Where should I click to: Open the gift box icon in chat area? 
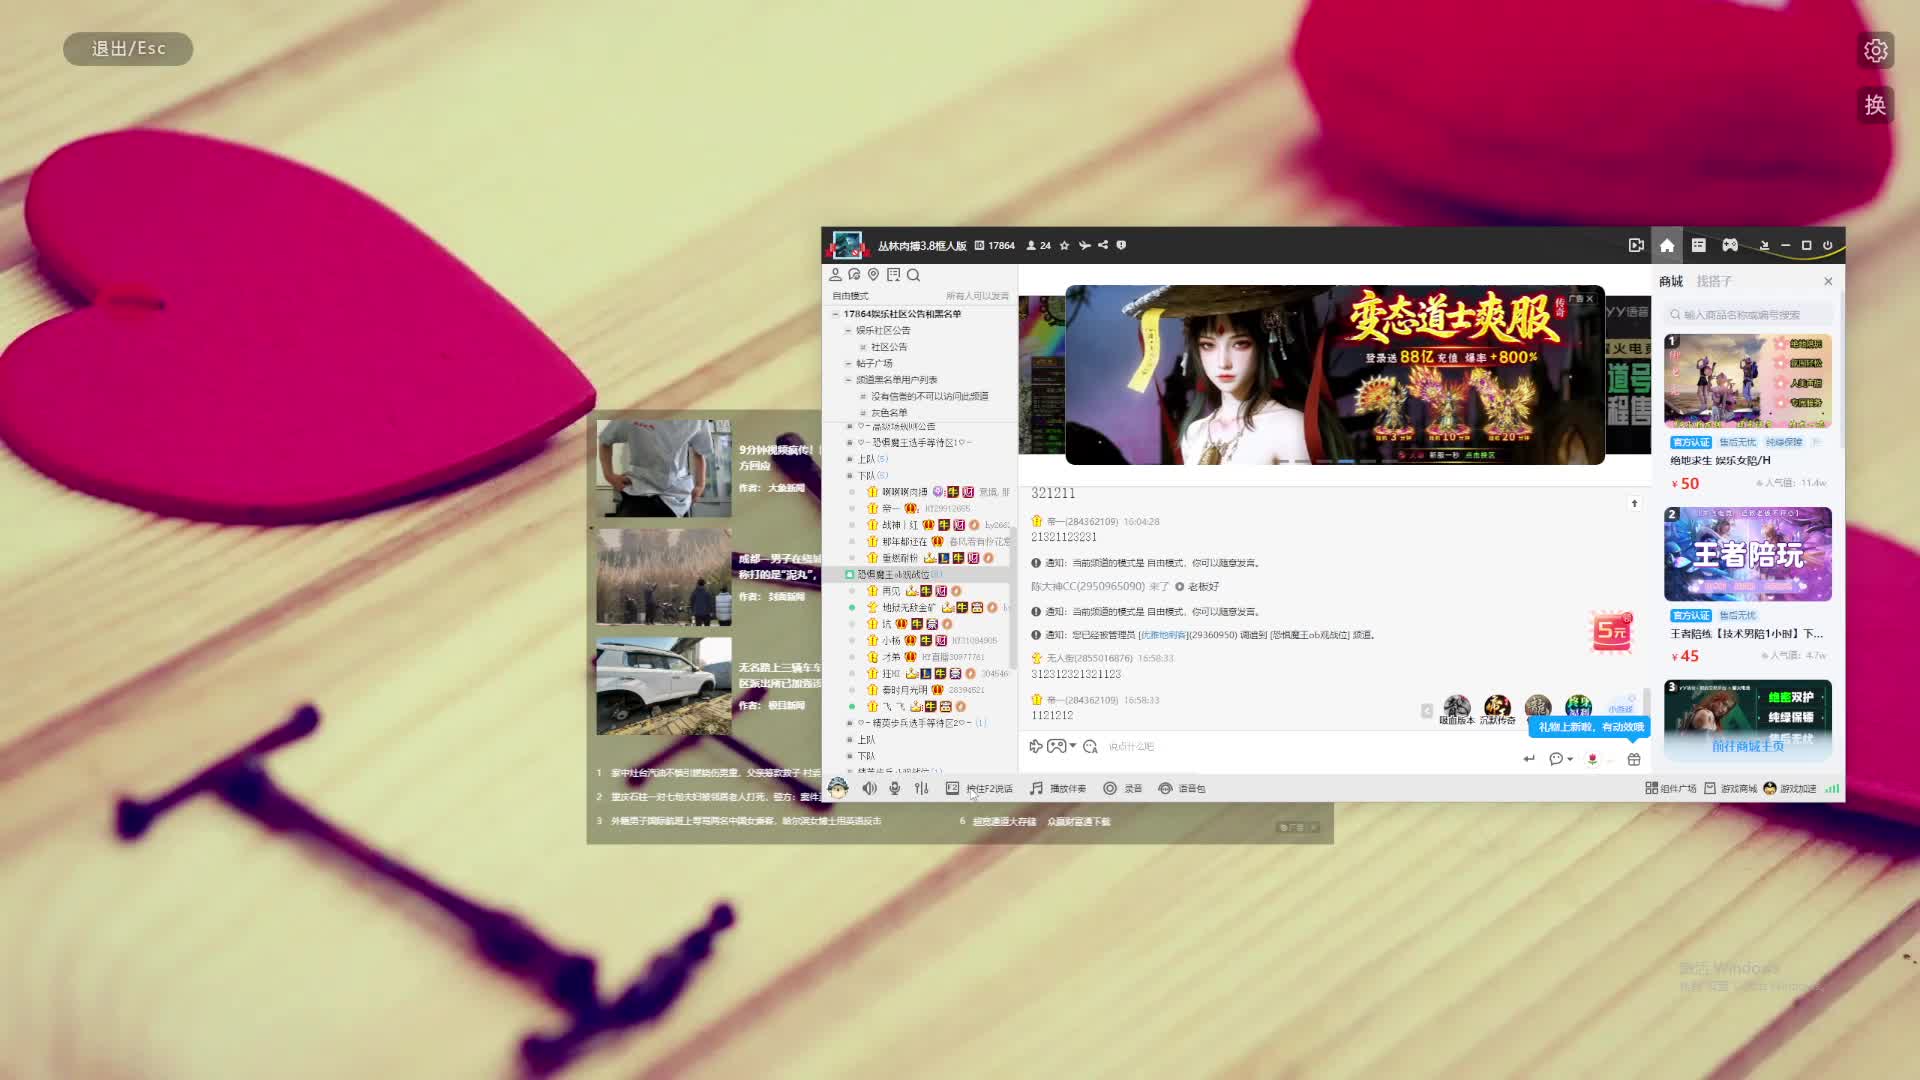coord(1634,759)
